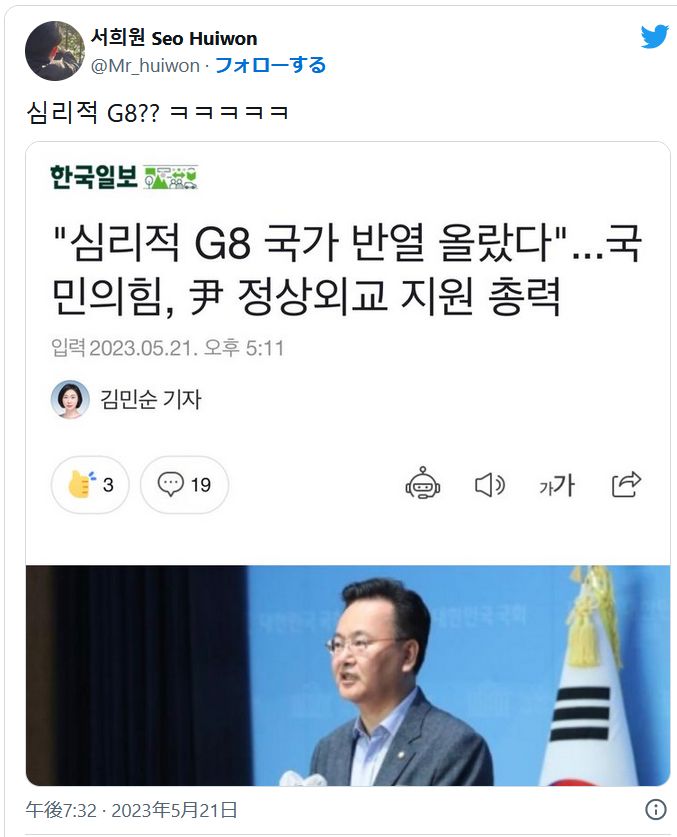Screen dimensions: 677x837
Task: Click the podium speaker news photo
Action: coord(348,675)
